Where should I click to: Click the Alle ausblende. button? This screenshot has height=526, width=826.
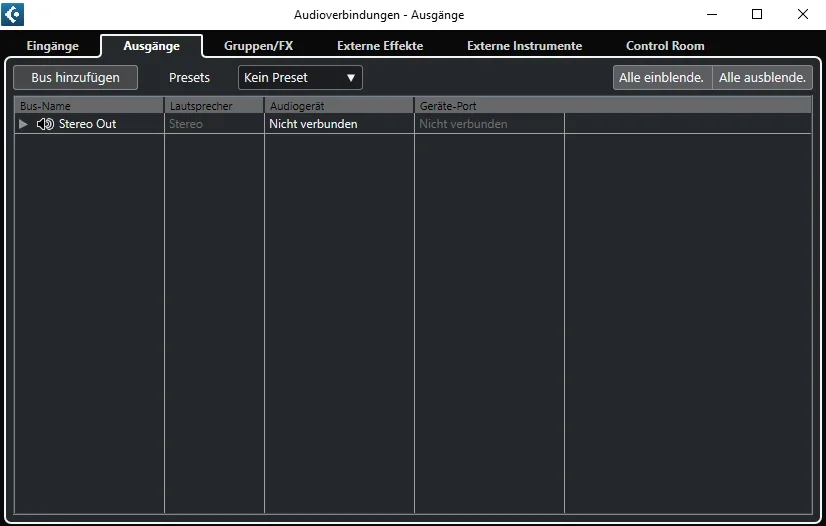click(x=762, y=77)
